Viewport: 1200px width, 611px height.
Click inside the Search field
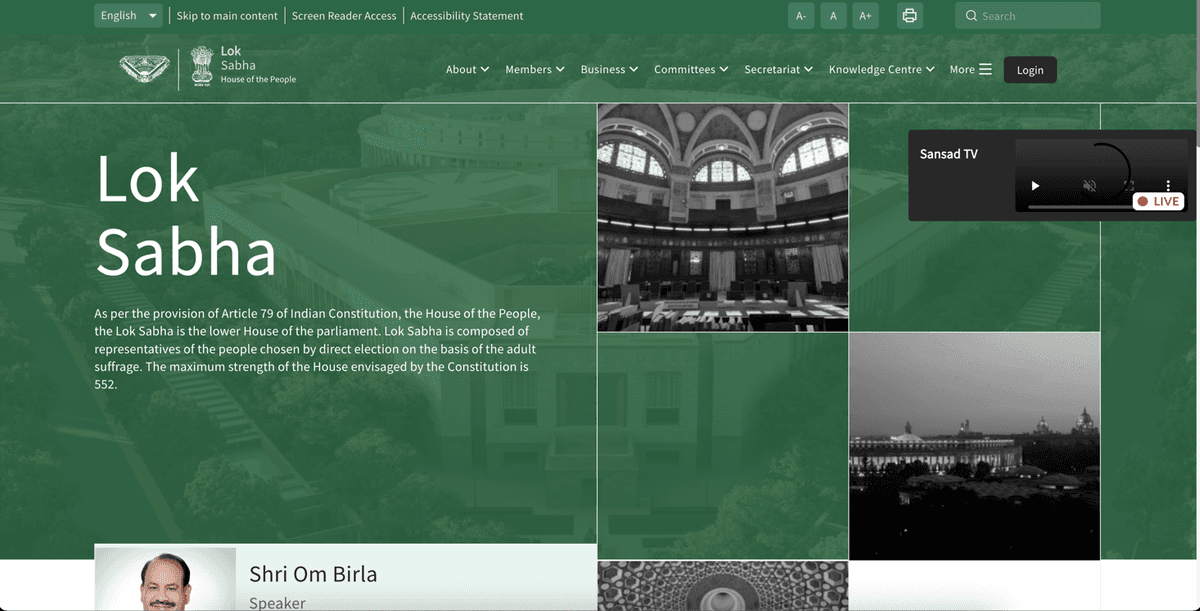point(1035,16)
